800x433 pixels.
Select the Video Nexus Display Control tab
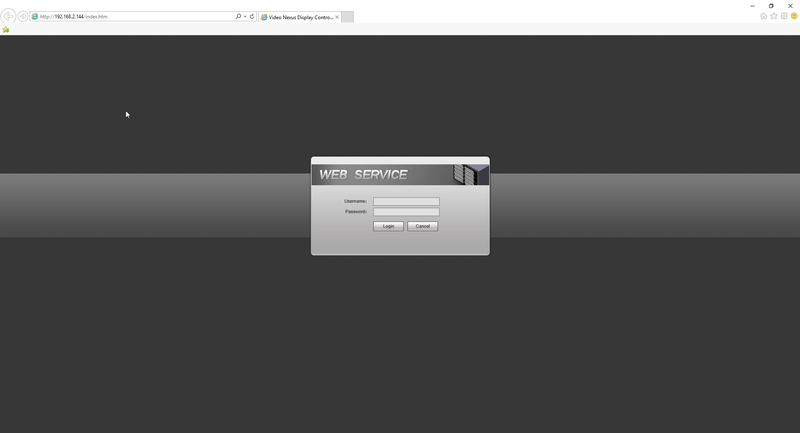pos(299,17)
